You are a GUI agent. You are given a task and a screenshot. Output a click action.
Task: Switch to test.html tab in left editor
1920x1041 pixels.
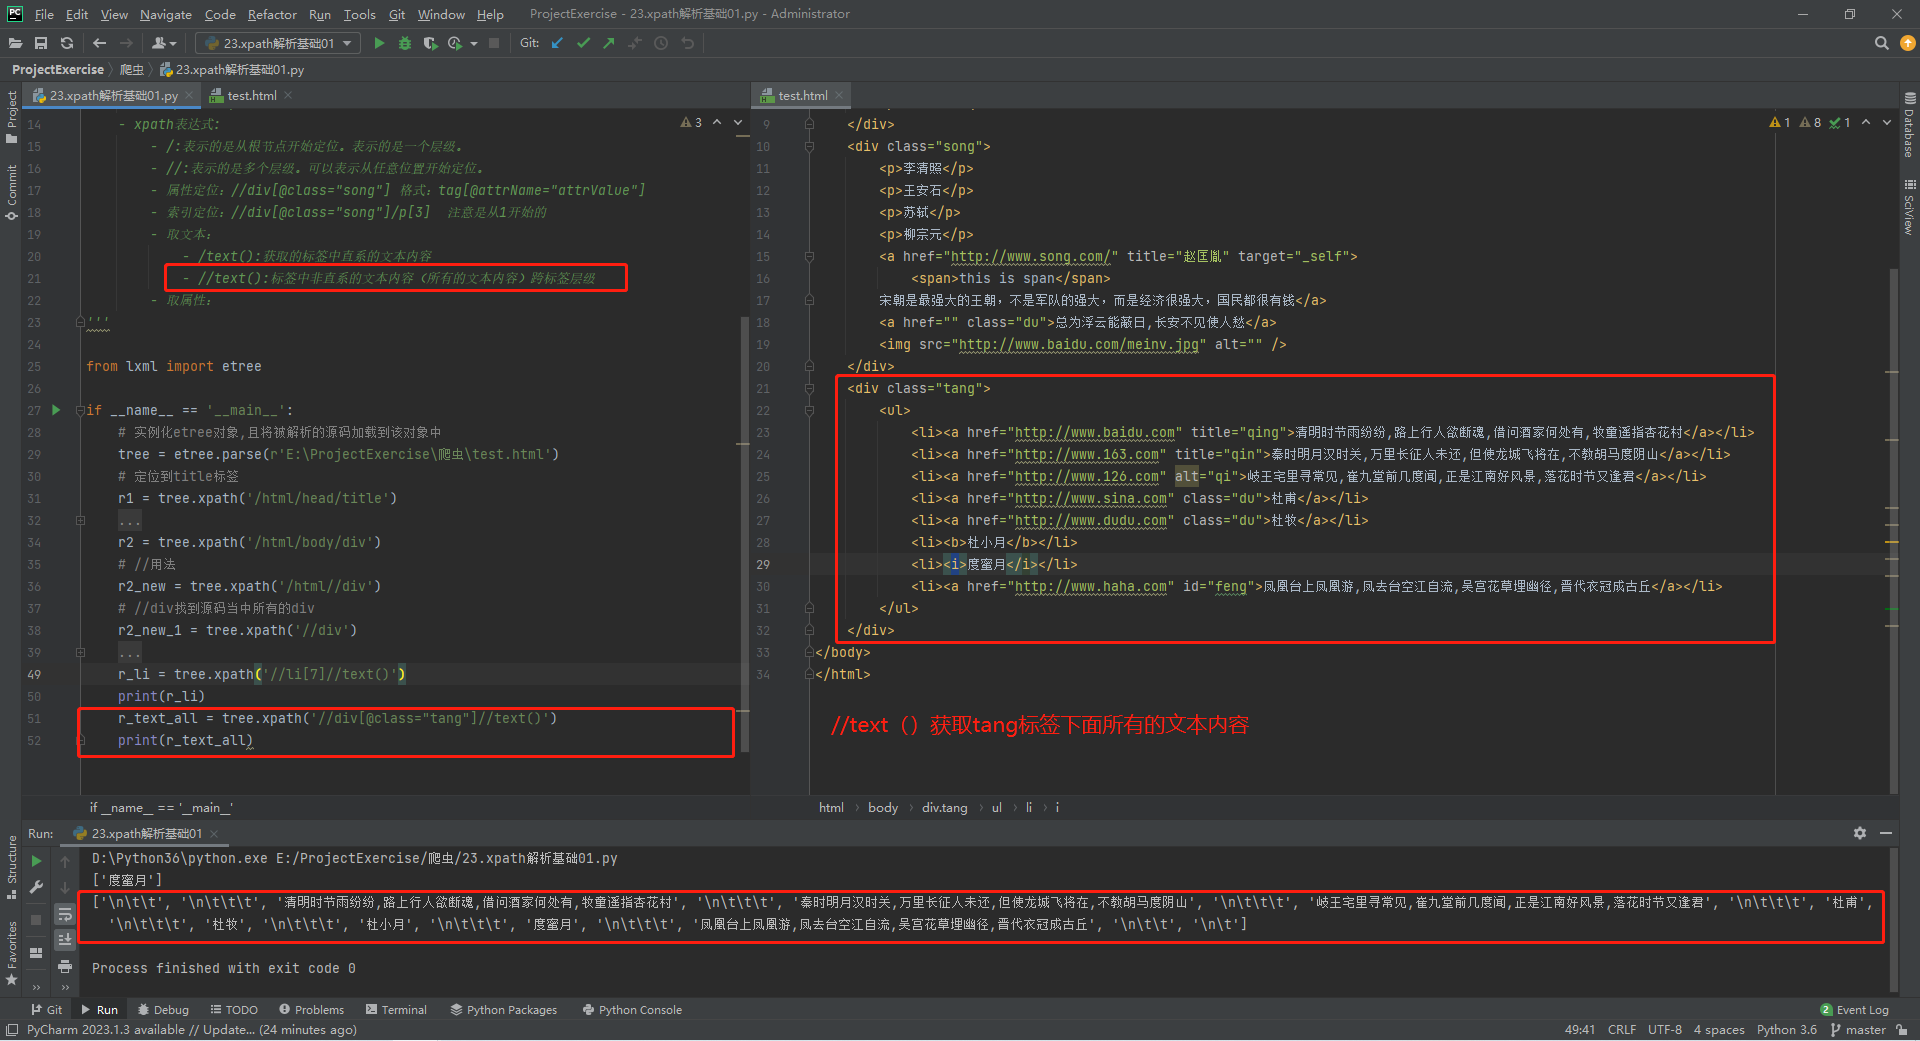[251, 96]
